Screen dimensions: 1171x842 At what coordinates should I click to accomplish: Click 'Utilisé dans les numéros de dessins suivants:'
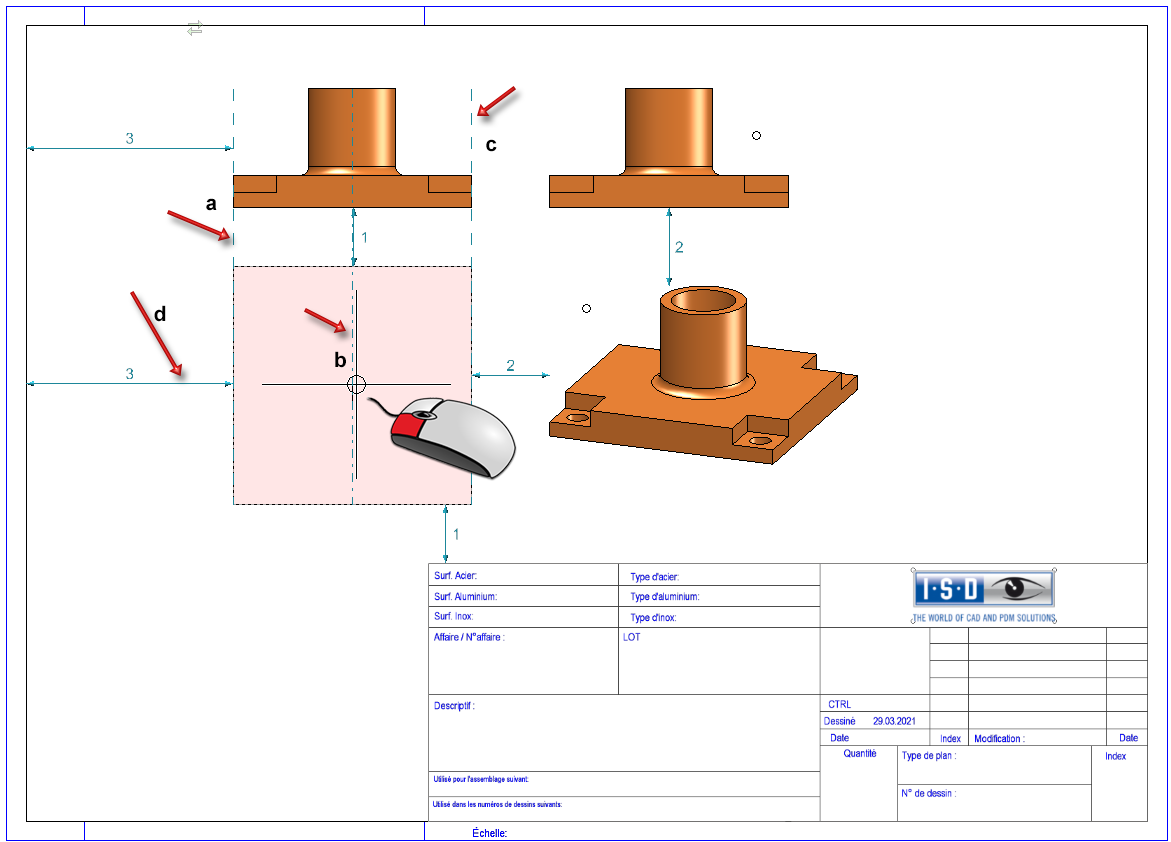[497, 805]
